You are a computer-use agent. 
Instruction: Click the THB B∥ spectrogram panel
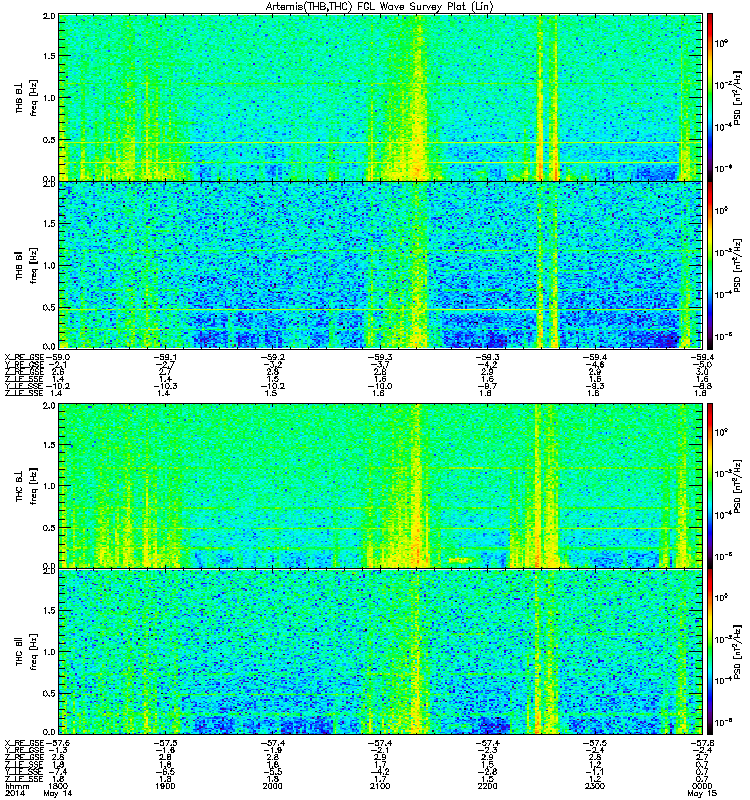380,265
